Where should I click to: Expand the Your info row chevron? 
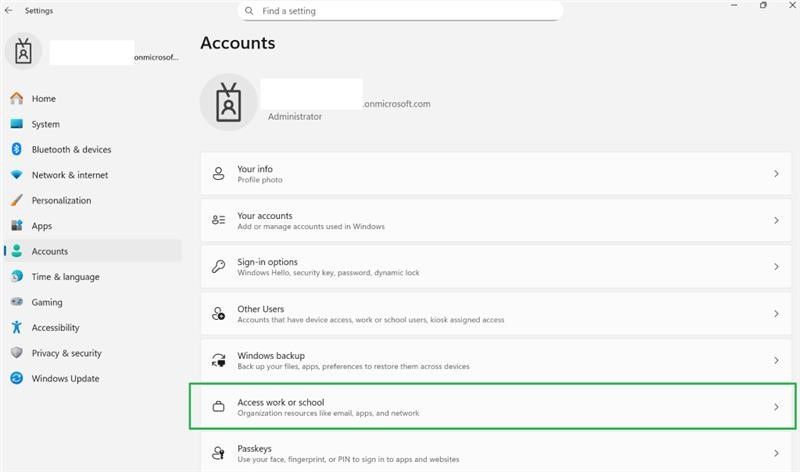(x=776, y=173)
